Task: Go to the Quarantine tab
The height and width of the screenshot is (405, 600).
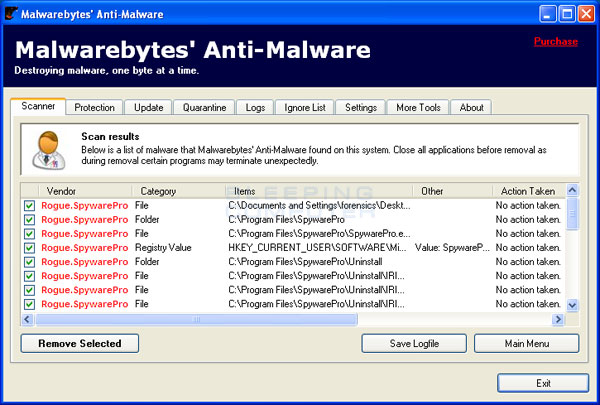Action: (x=204, y=108)
